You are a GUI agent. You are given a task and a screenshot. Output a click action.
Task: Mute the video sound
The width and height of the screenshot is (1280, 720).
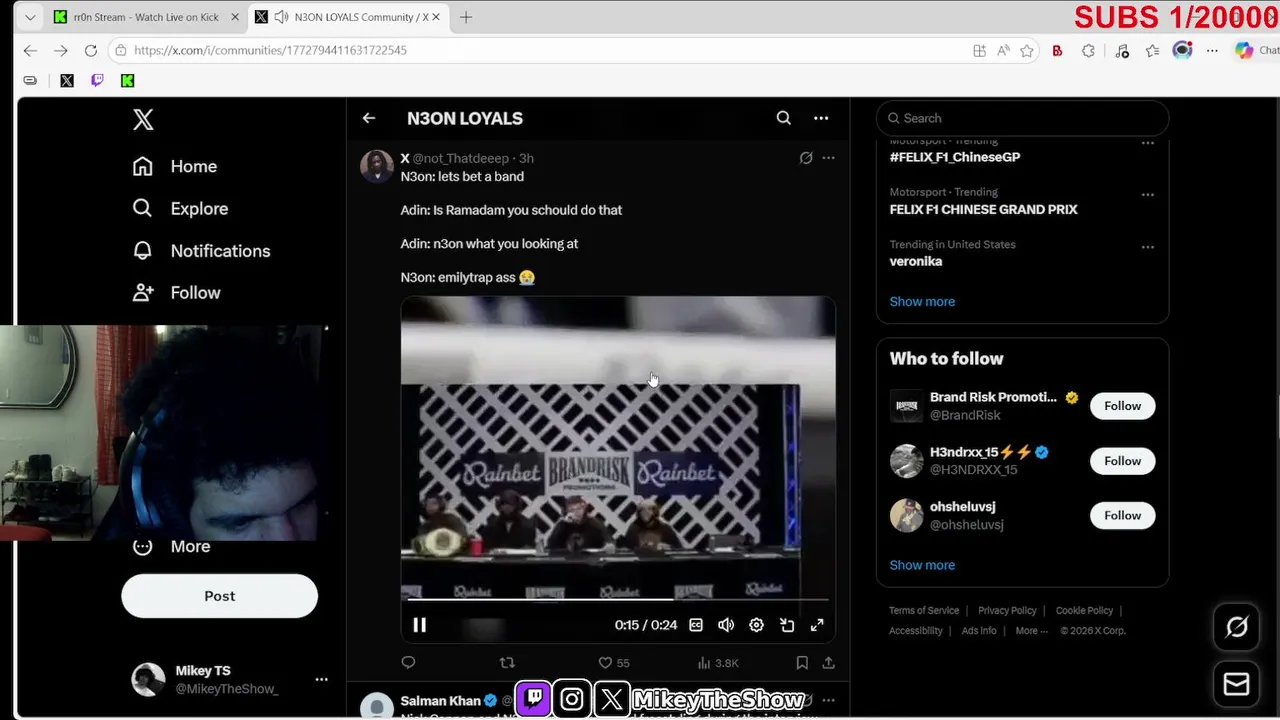click(726, 625)
